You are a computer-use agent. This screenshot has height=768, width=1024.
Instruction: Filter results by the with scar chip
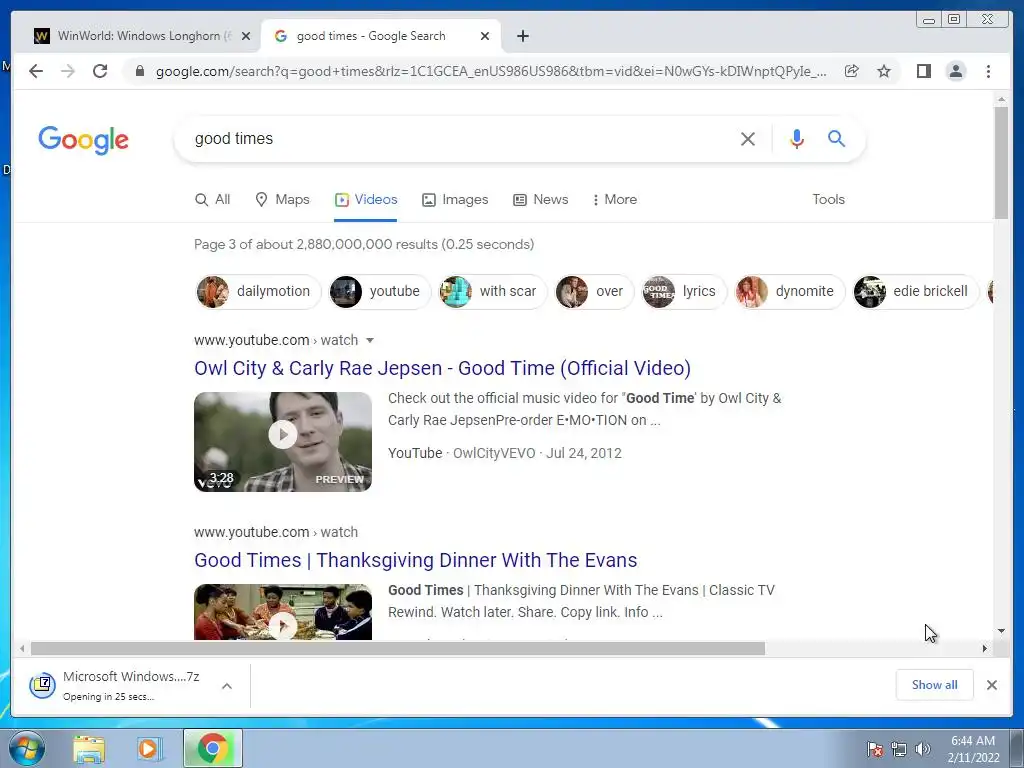[x=492, y=291]
